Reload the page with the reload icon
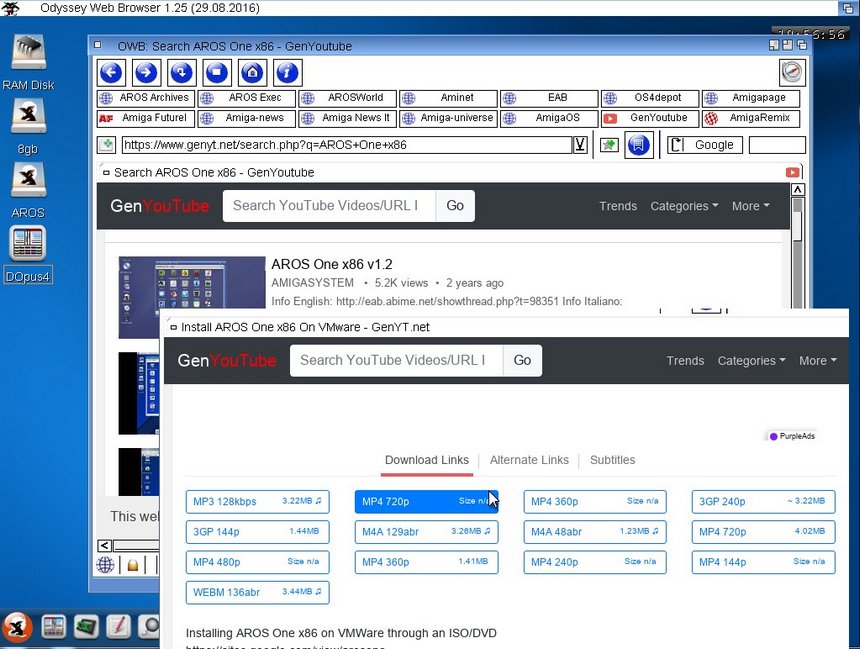The height and width of the screenshot is (649, 860). click(x=181, y=72)
